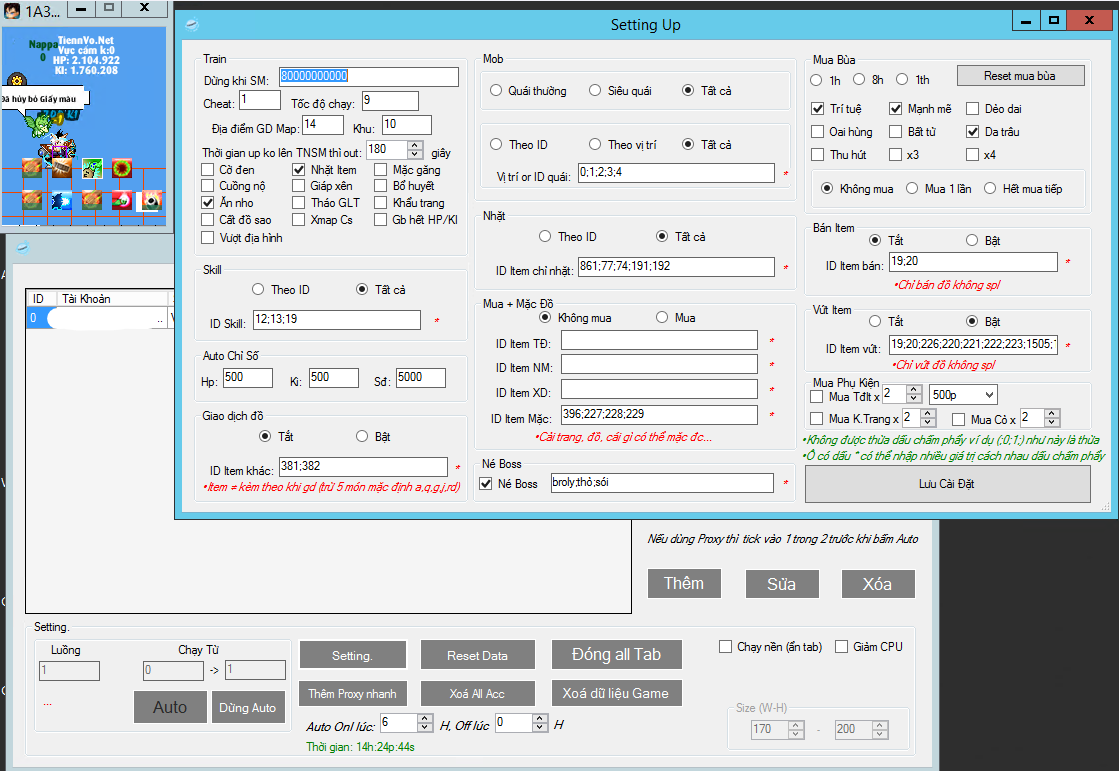Click the ID column header in account list

[x=38, y=298]
